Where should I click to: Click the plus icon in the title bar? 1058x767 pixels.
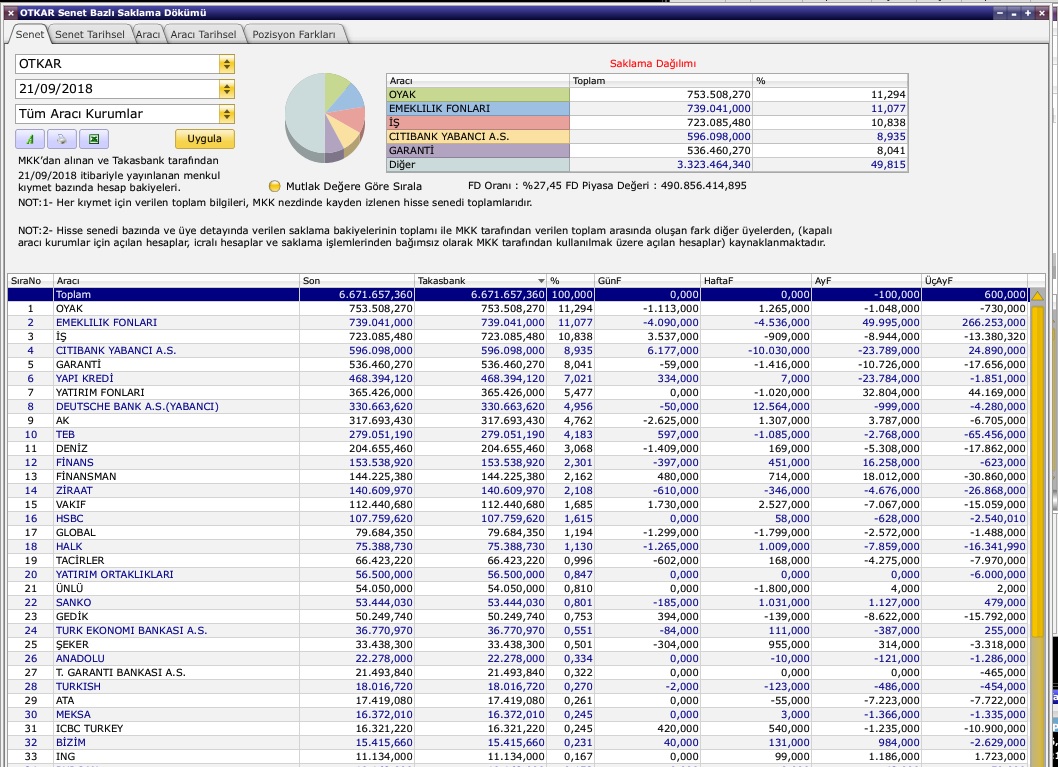pos(1028,12)
